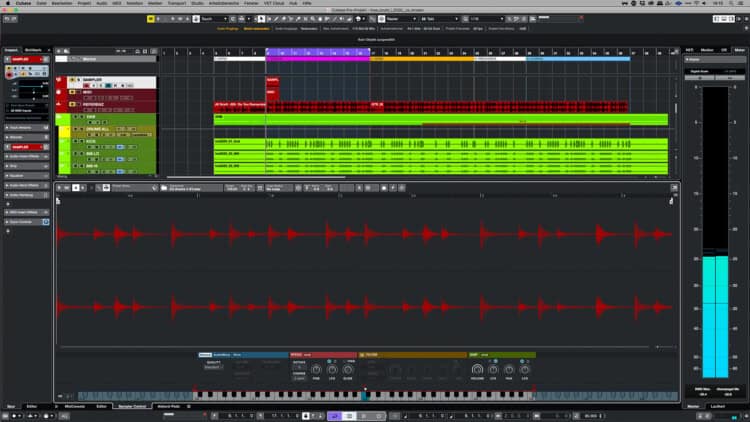This screenshot has height=422, width=750.
Task: Click the yellow M deactivate-all-mutes button
Action: pos(151,19)
